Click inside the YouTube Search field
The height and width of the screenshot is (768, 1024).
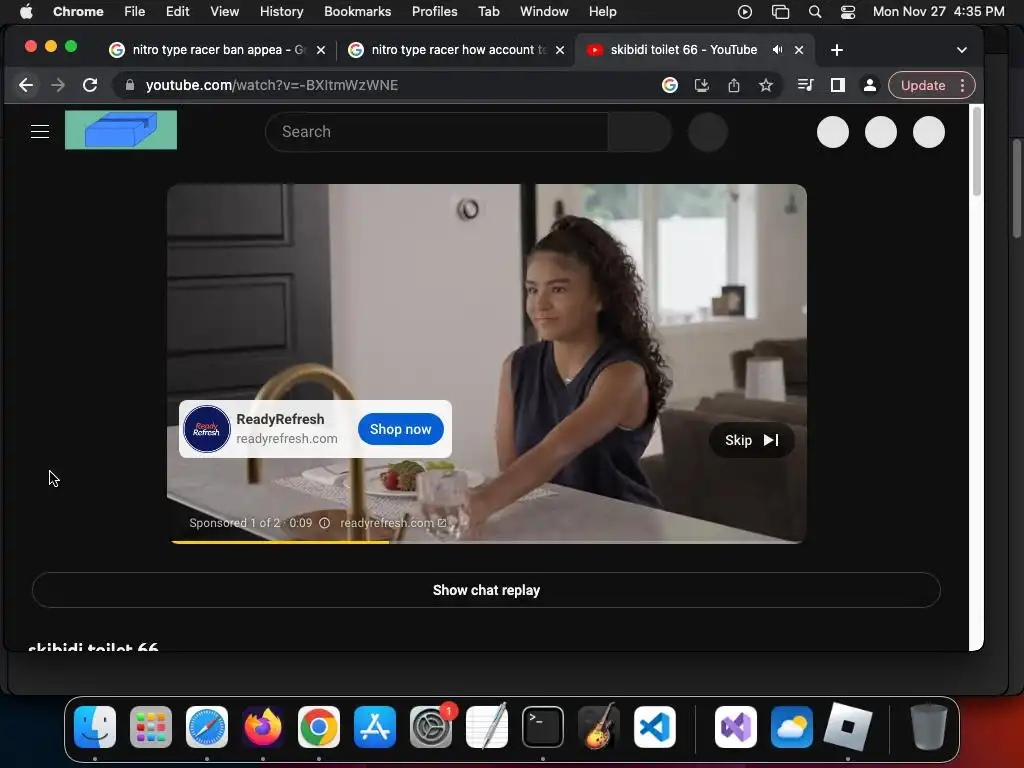(x=436, y=132)
